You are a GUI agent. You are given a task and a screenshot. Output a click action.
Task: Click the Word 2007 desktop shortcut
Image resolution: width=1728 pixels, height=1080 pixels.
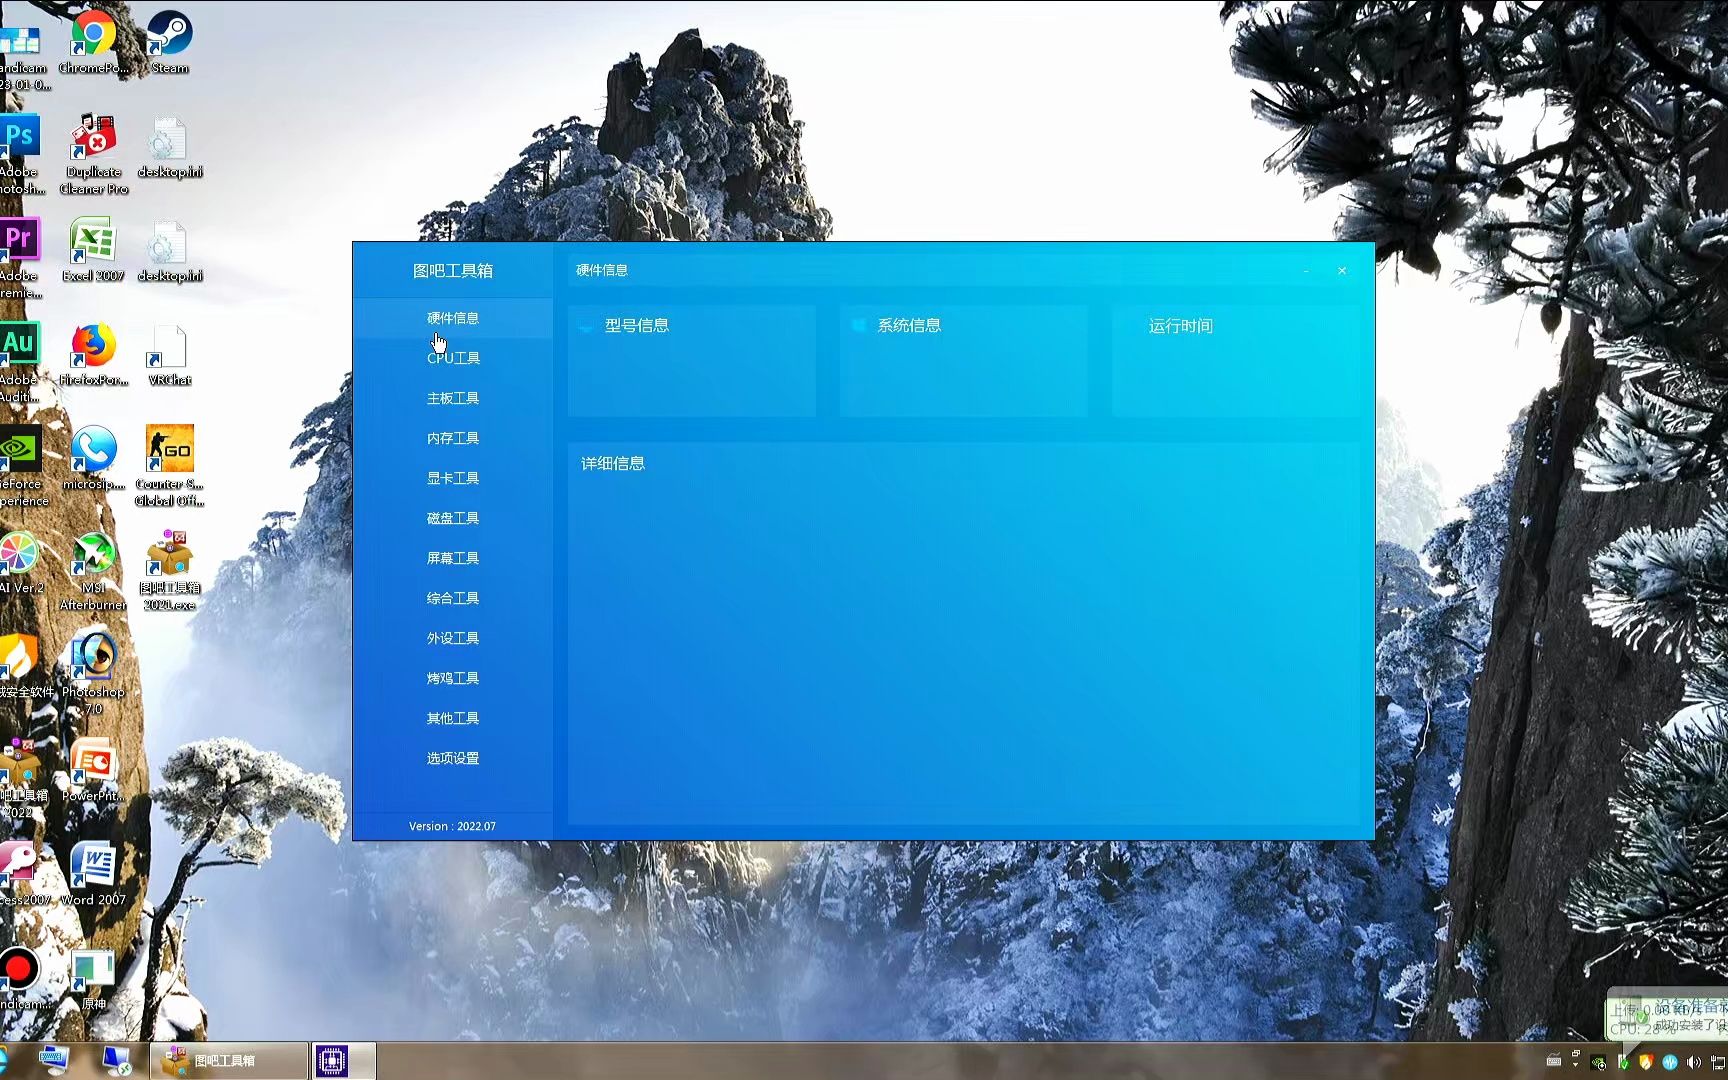93,874
